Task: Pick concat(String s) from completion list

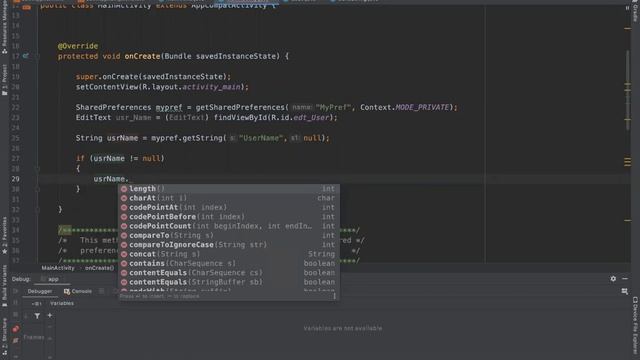Action: (229, 254)
